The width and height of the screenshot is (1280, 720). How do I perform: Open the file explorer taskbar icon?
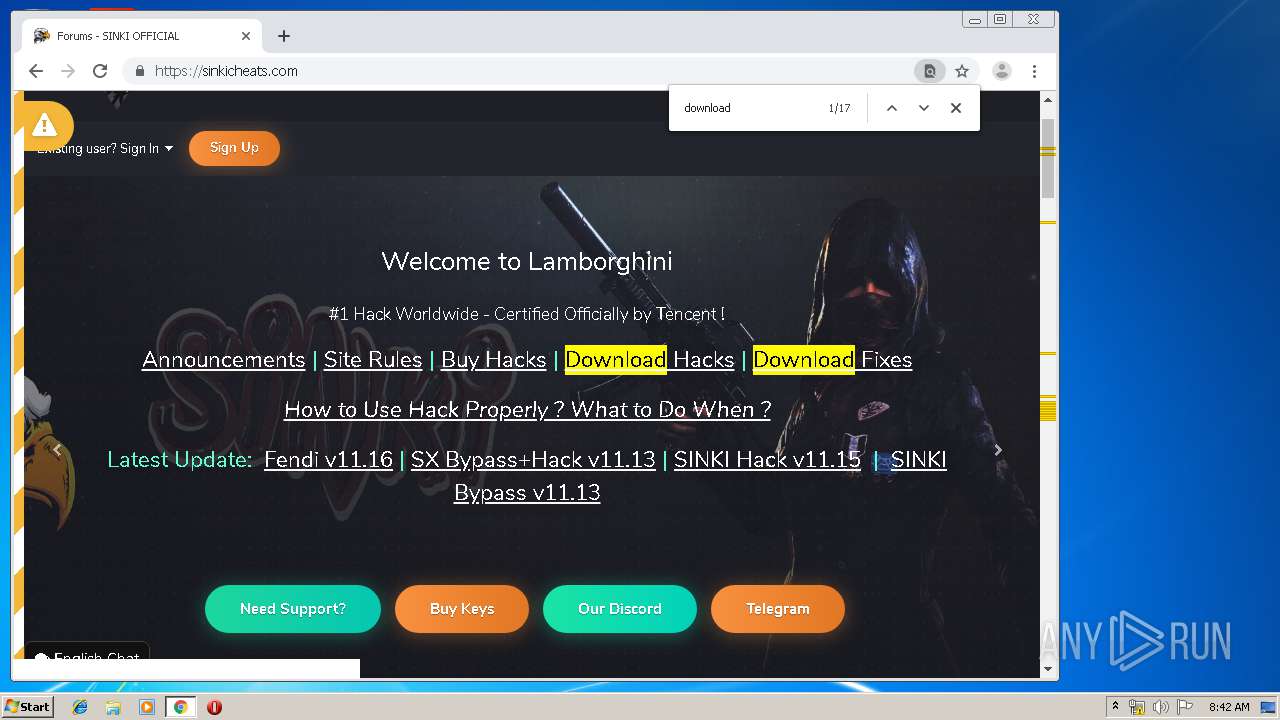coord(113,707)
